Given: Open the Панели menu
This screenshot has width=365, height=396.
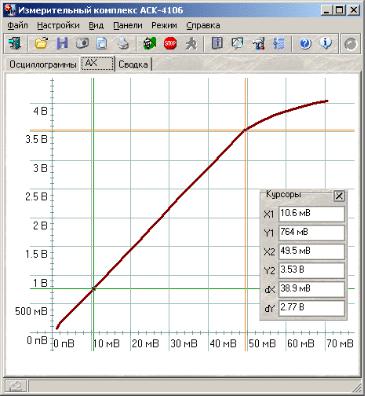Looking at the screenshot, I should pos(128,25).
